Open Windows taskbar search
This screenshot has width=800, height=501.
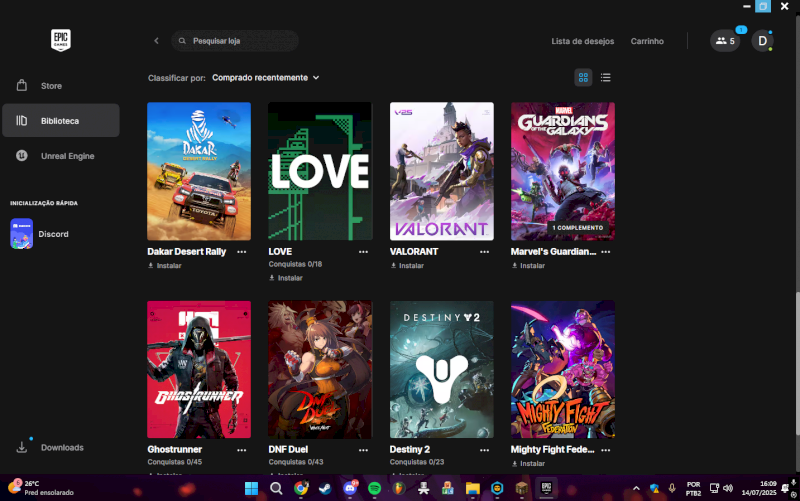(276, 488)
